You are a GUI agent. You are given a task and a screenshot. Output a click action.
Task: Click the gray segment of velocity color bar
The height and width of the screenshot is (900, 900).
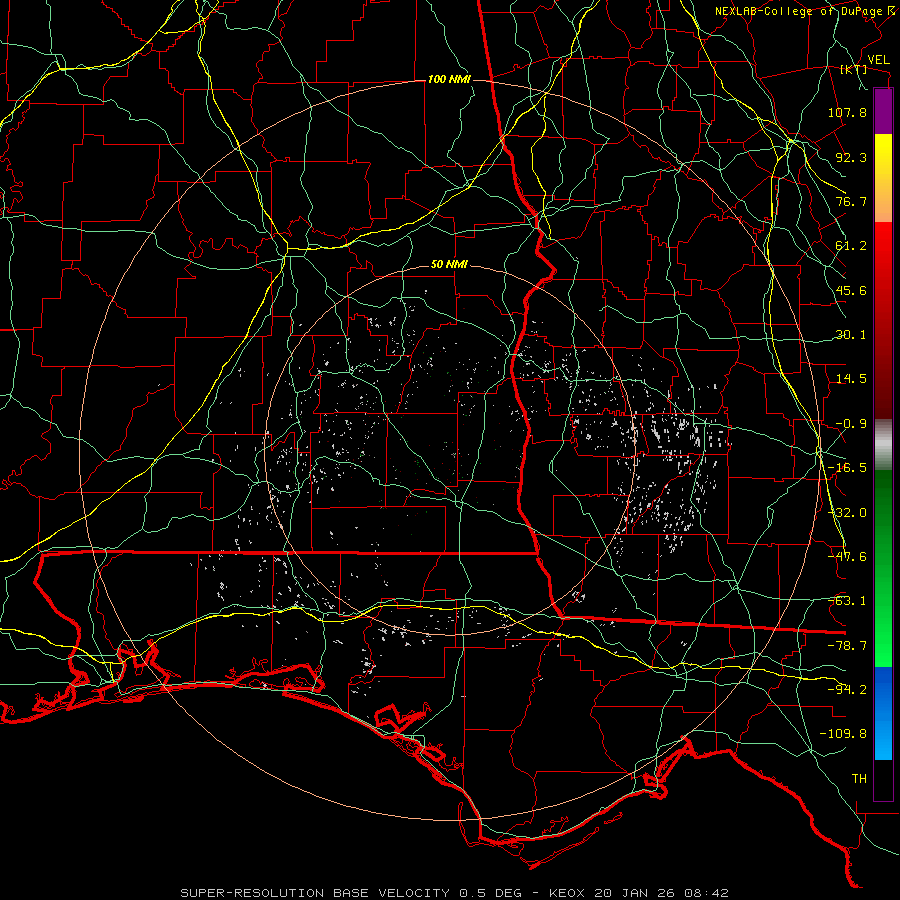pos(883,445)
